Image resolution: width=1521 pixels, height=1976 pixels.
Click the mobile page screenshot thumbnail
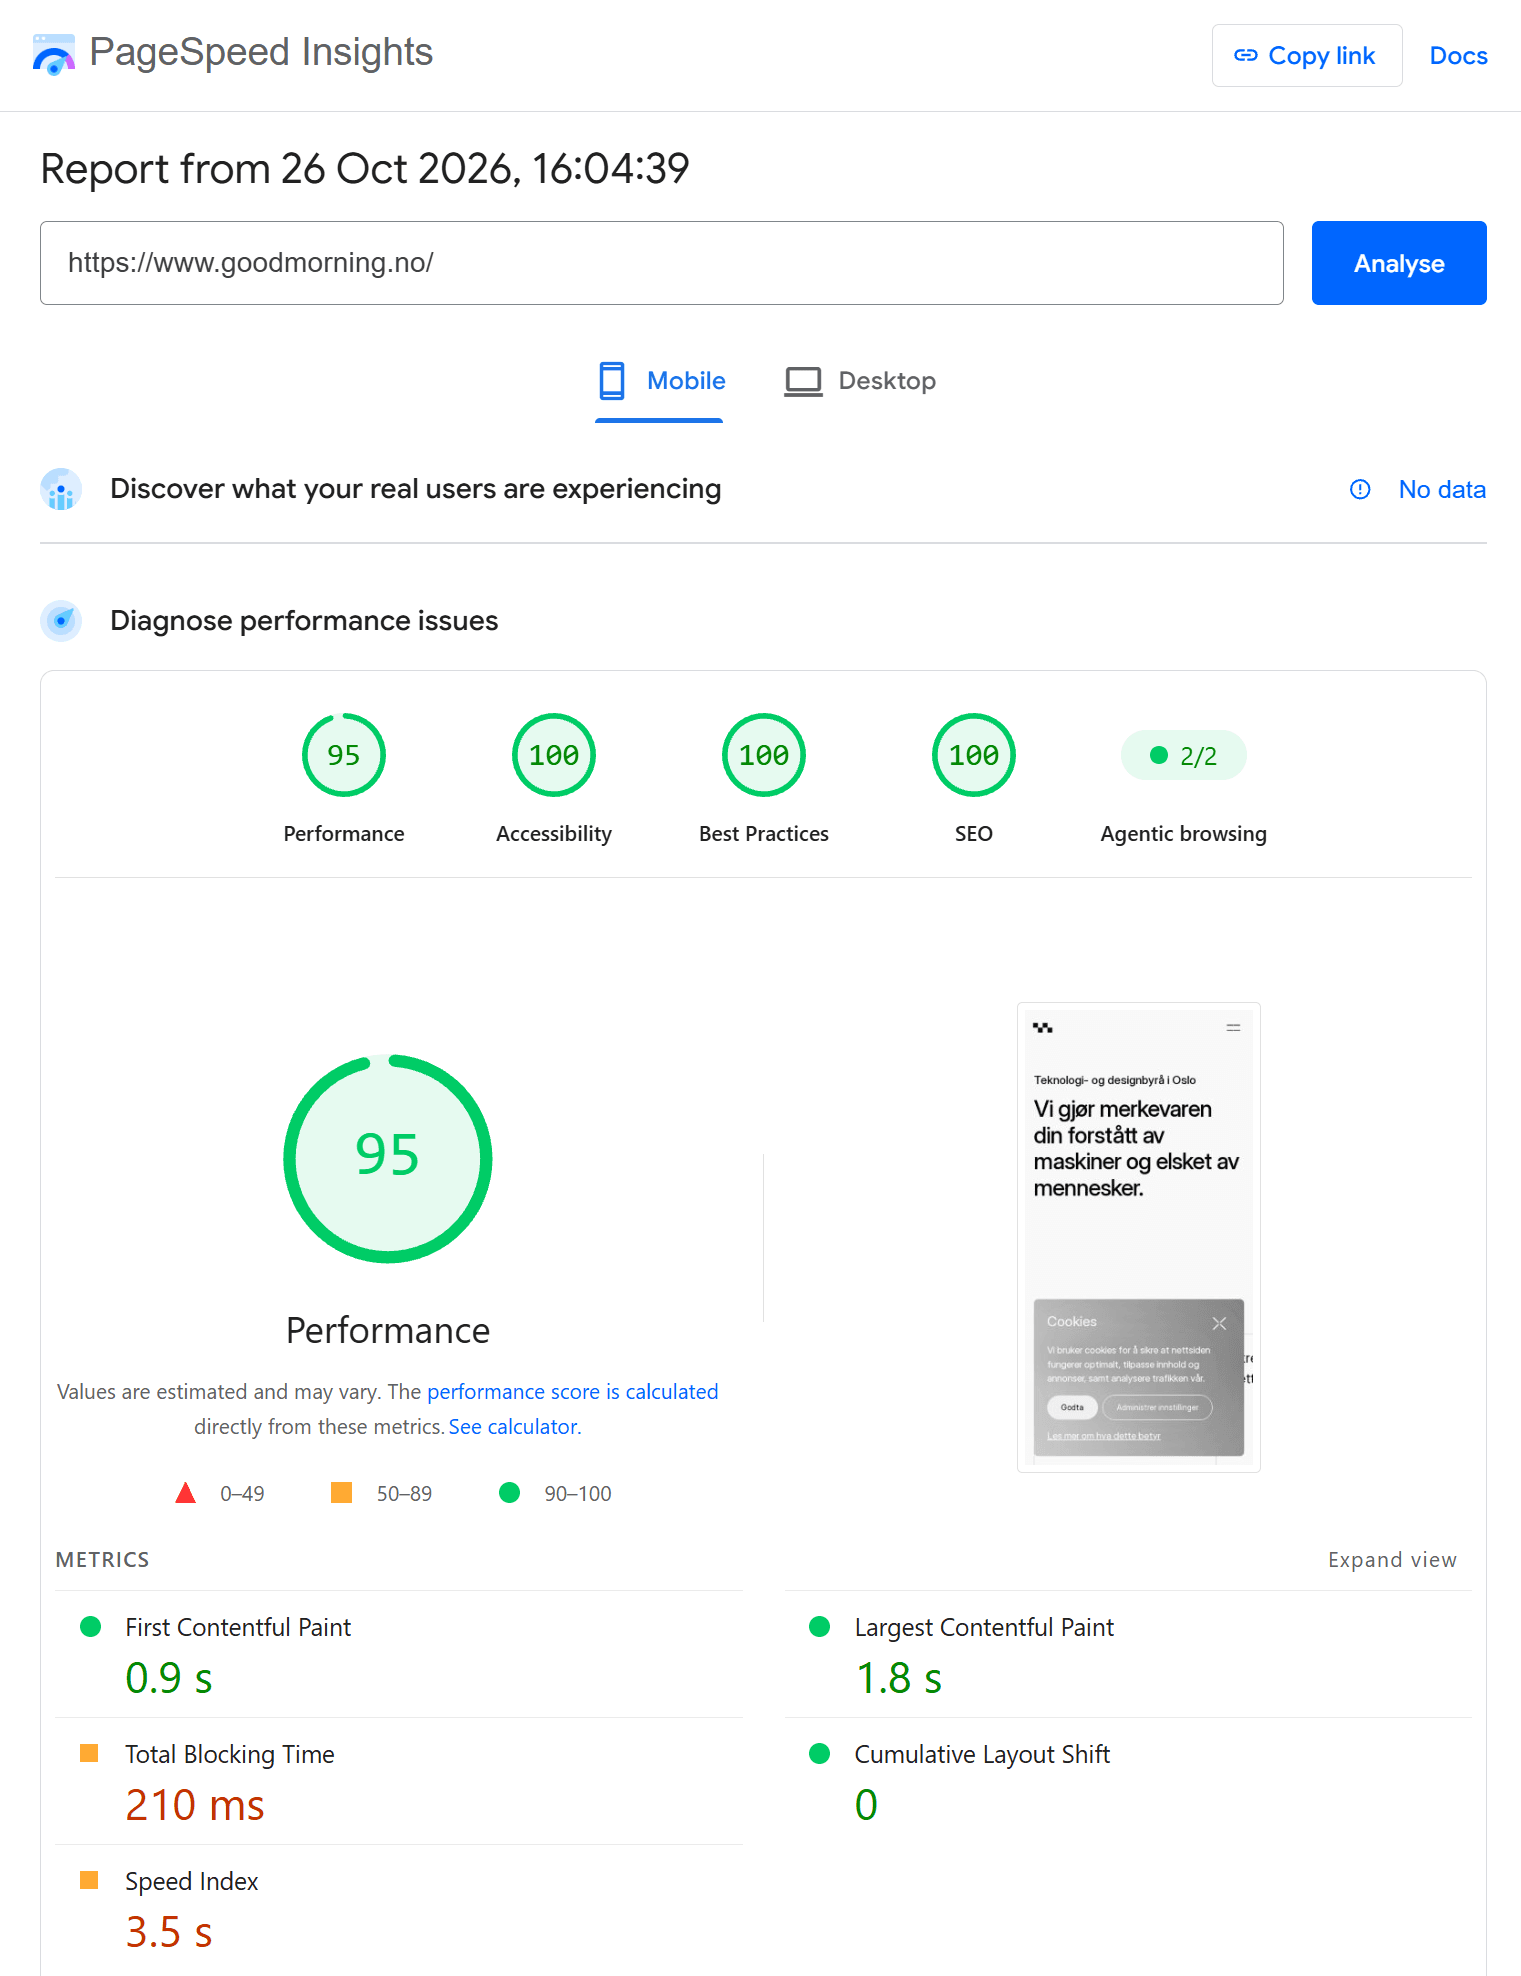tap(1139, 1237)
